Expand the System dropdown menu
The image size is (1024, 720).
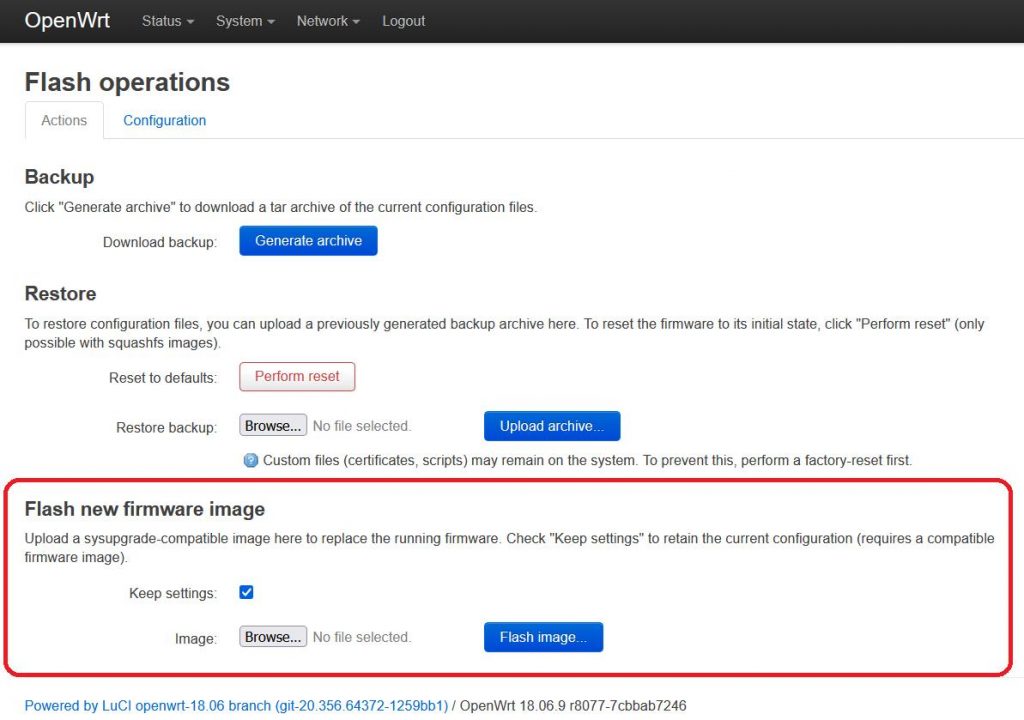click(245, 21)
